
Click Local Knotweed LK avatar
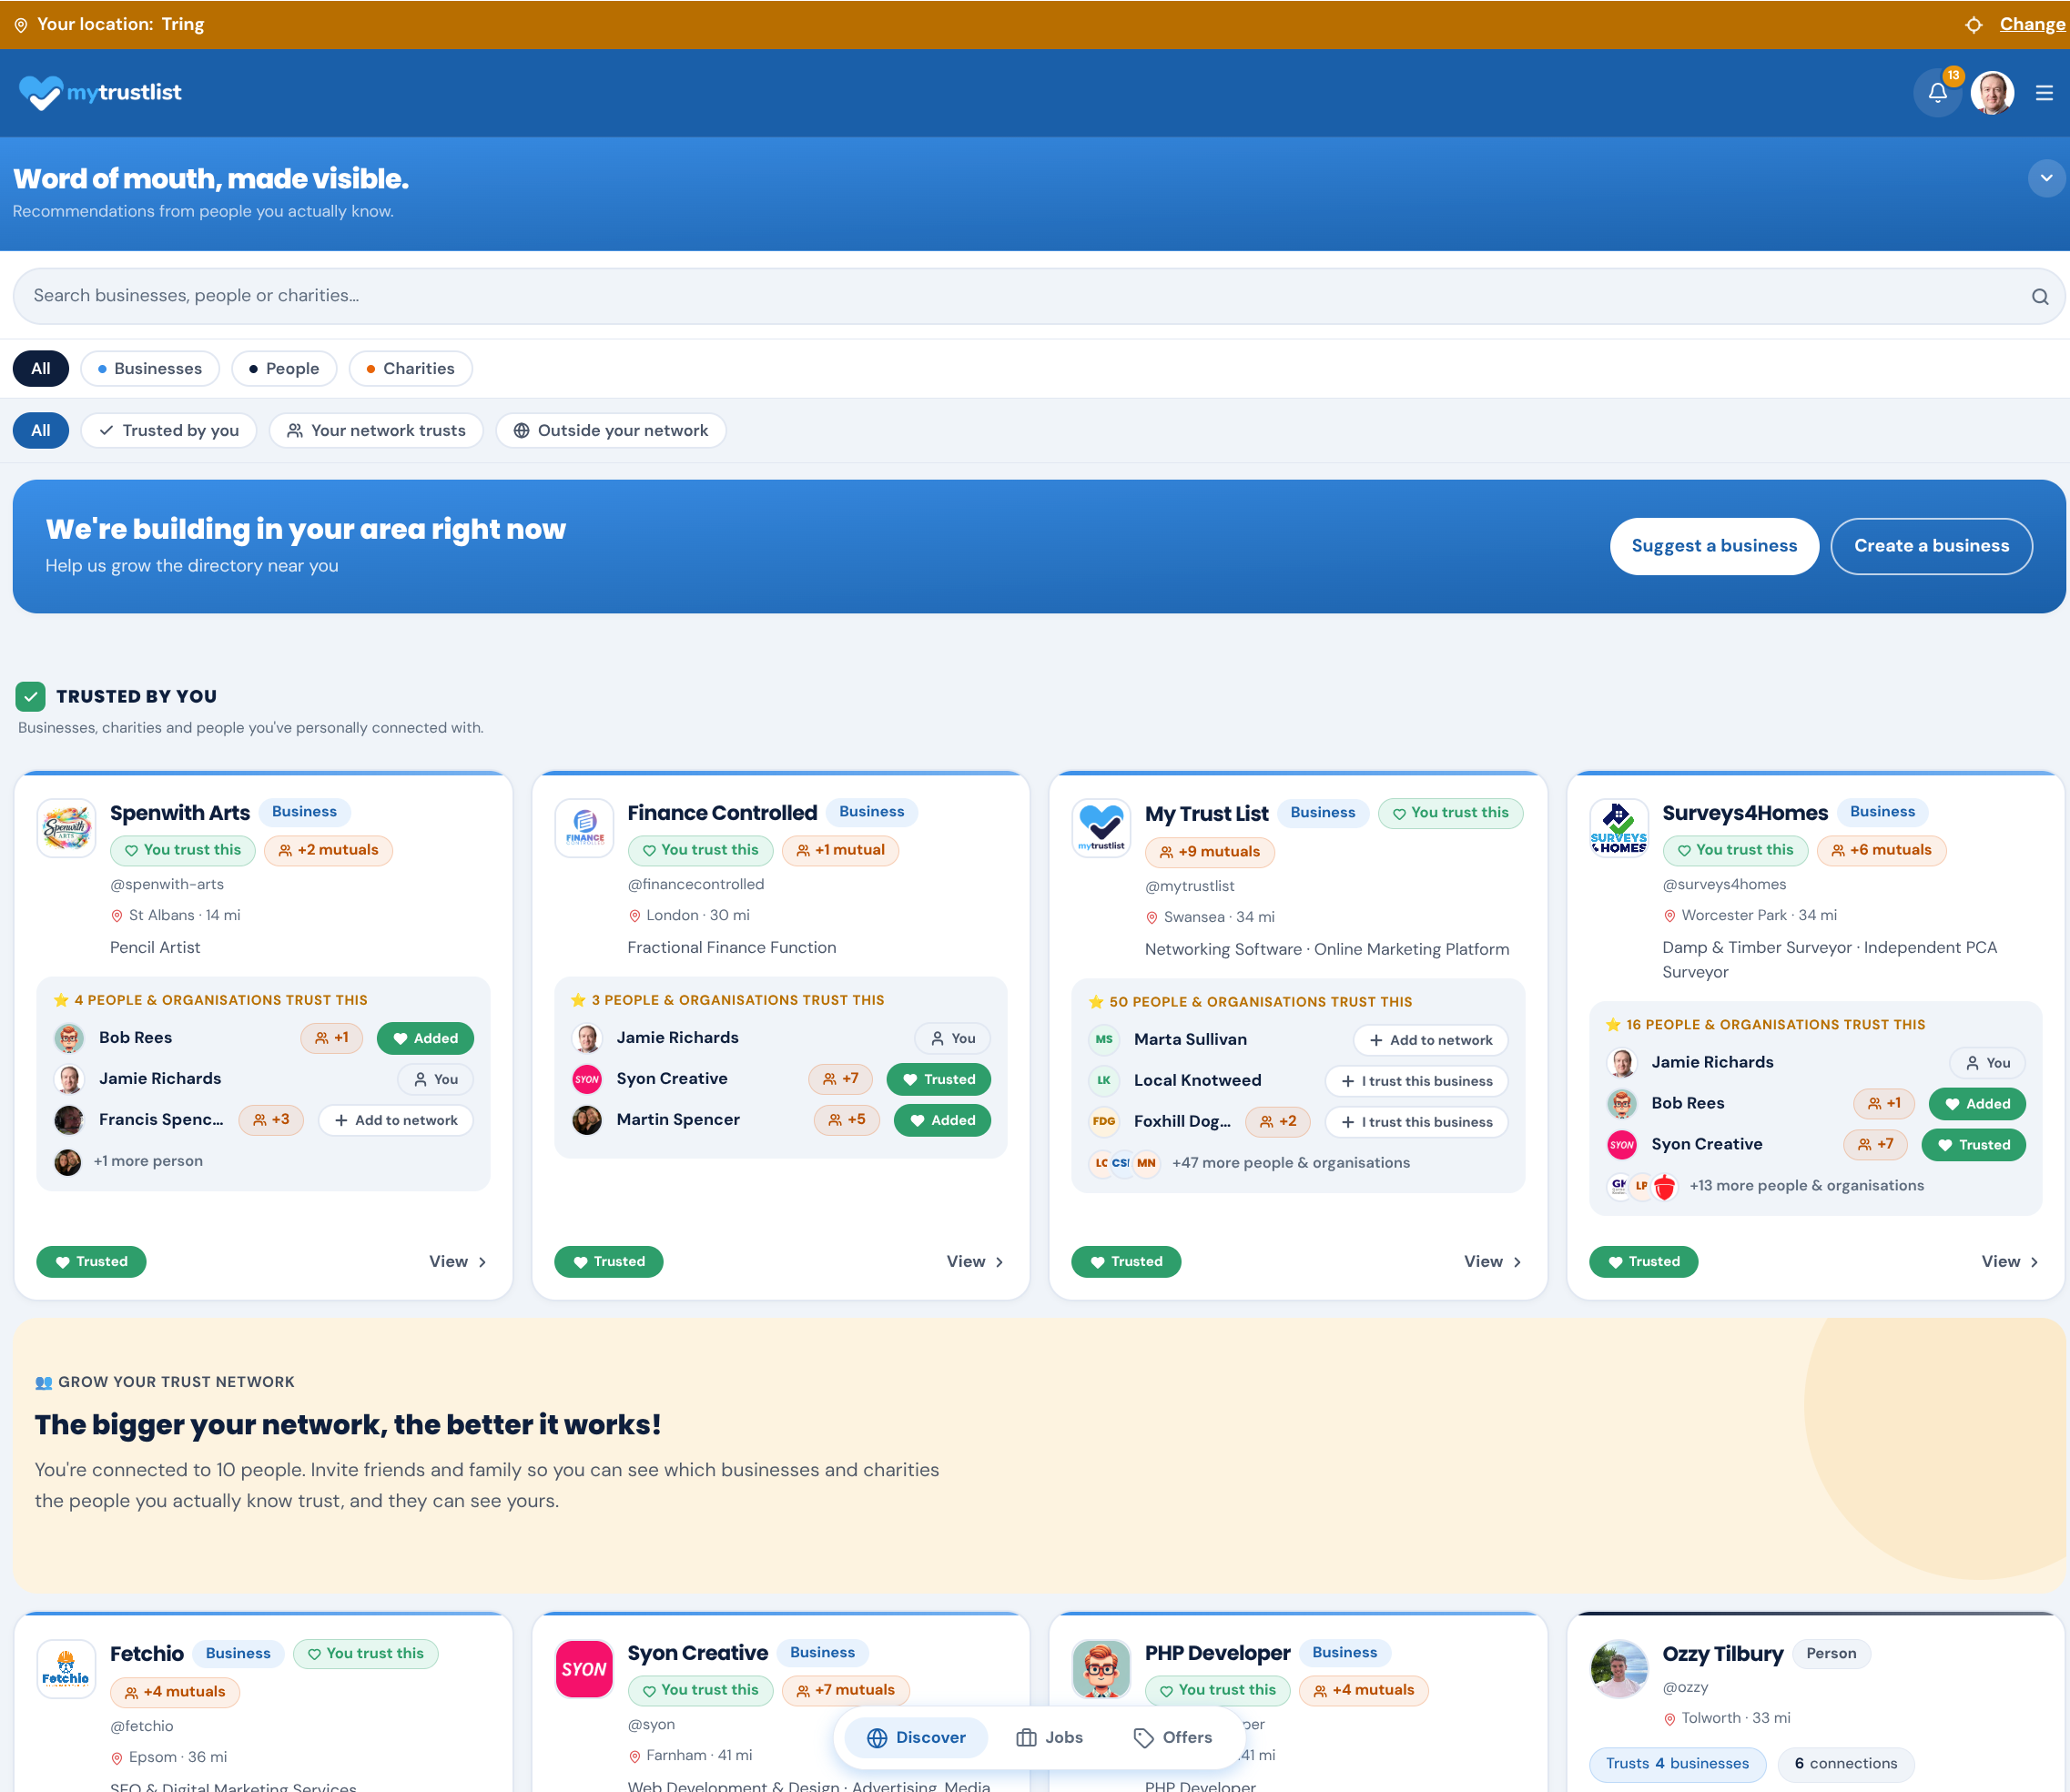pos(1103,1081)
